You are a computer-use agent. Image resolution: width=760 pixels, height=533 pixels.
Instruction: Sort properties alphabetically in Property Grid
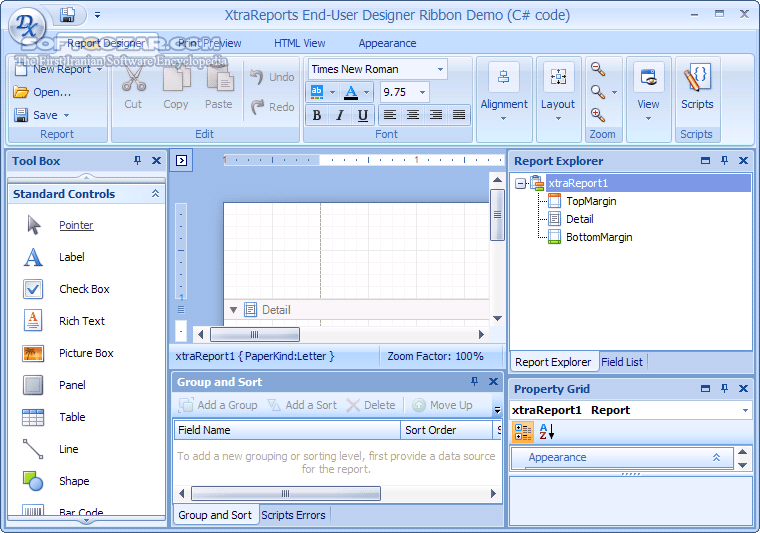[546, 432]
